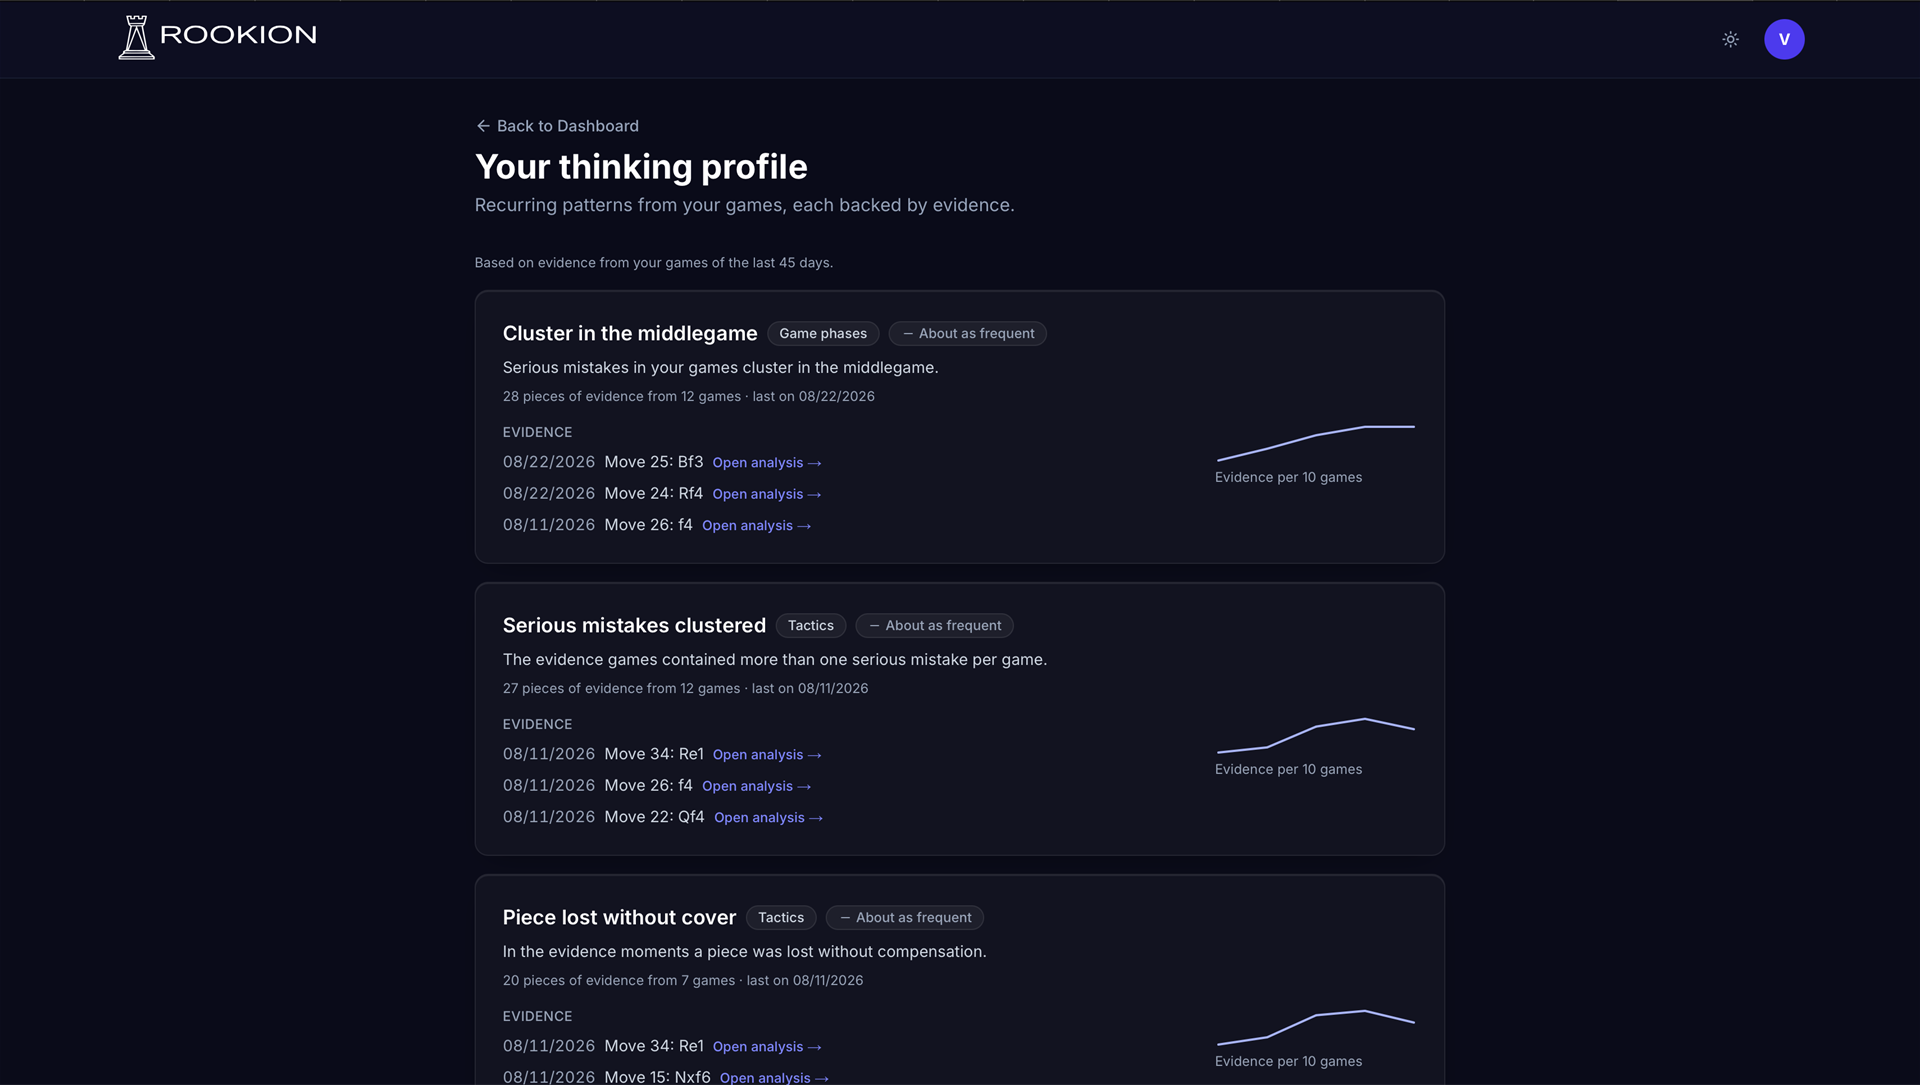View Piece lost without cover sparkline chart
The width and height of the screenshot is (1920, 1085).
tap(1315, 1027)
